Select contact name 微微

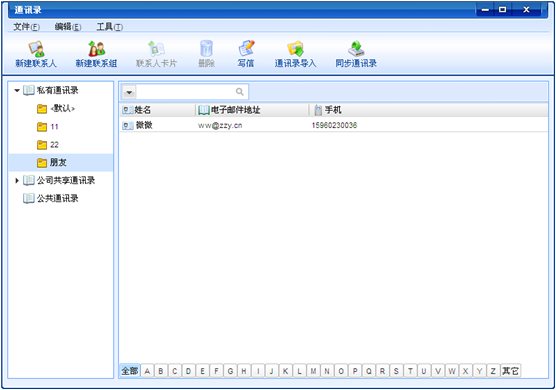click(144, 125)
